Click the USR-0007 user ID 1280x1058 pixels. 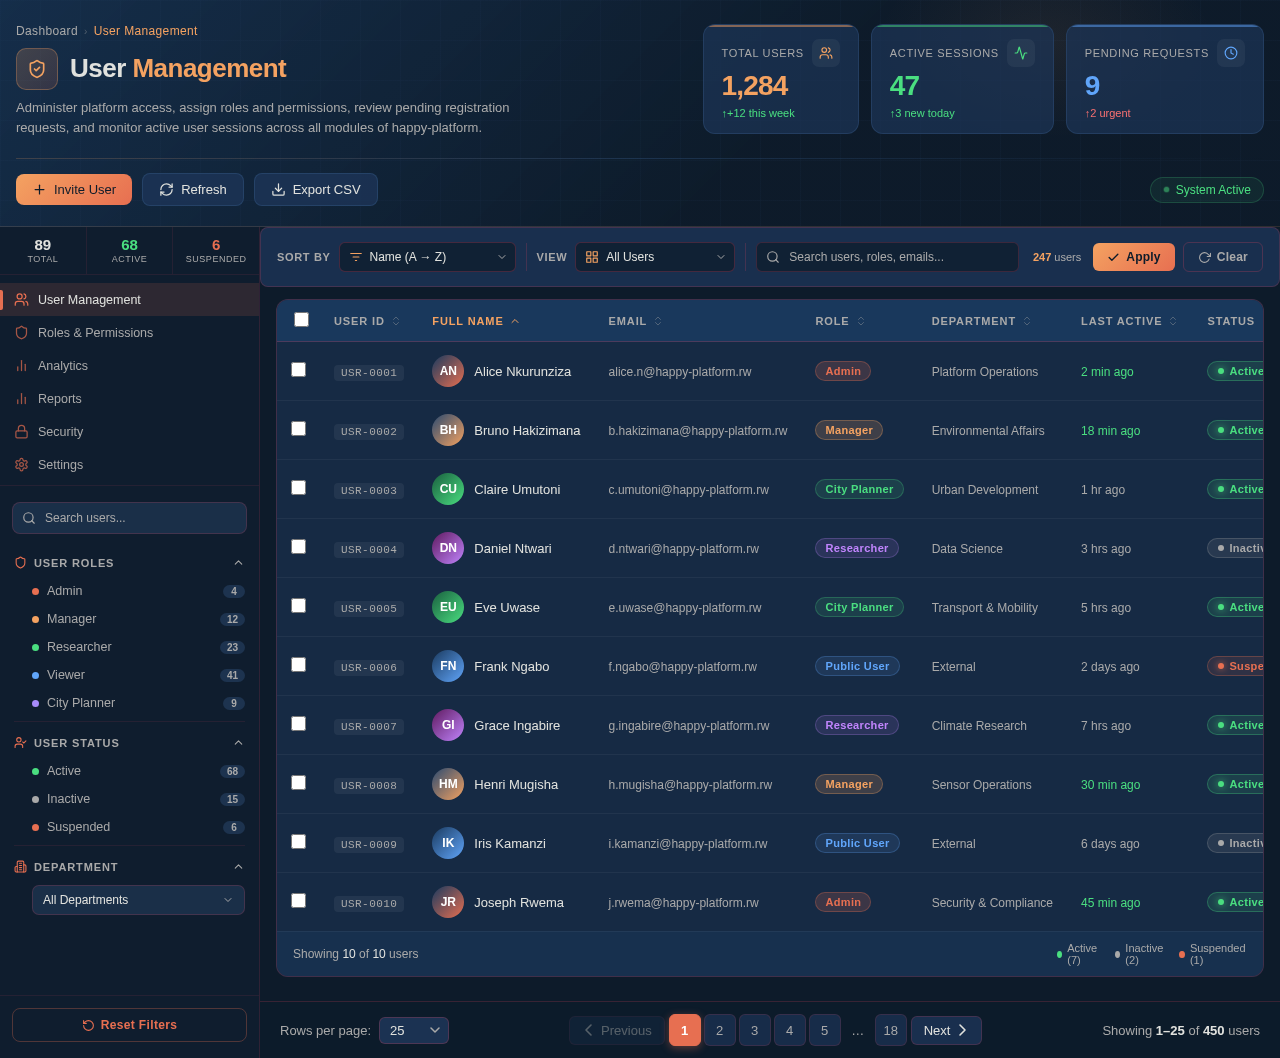pos(369,727)
